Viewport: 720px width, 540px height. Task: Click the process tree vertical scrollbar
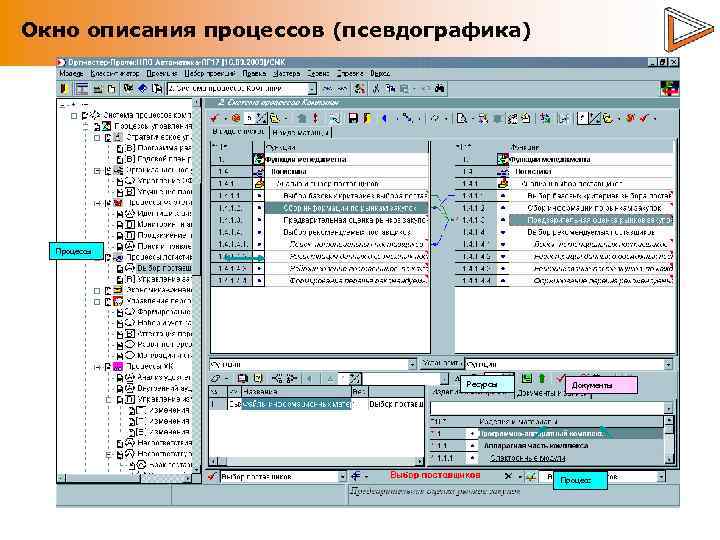tap(197, 287)
